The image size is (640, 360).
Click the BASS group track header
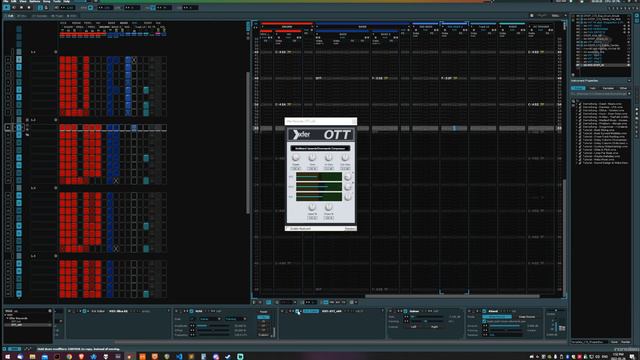click(362, 27)
